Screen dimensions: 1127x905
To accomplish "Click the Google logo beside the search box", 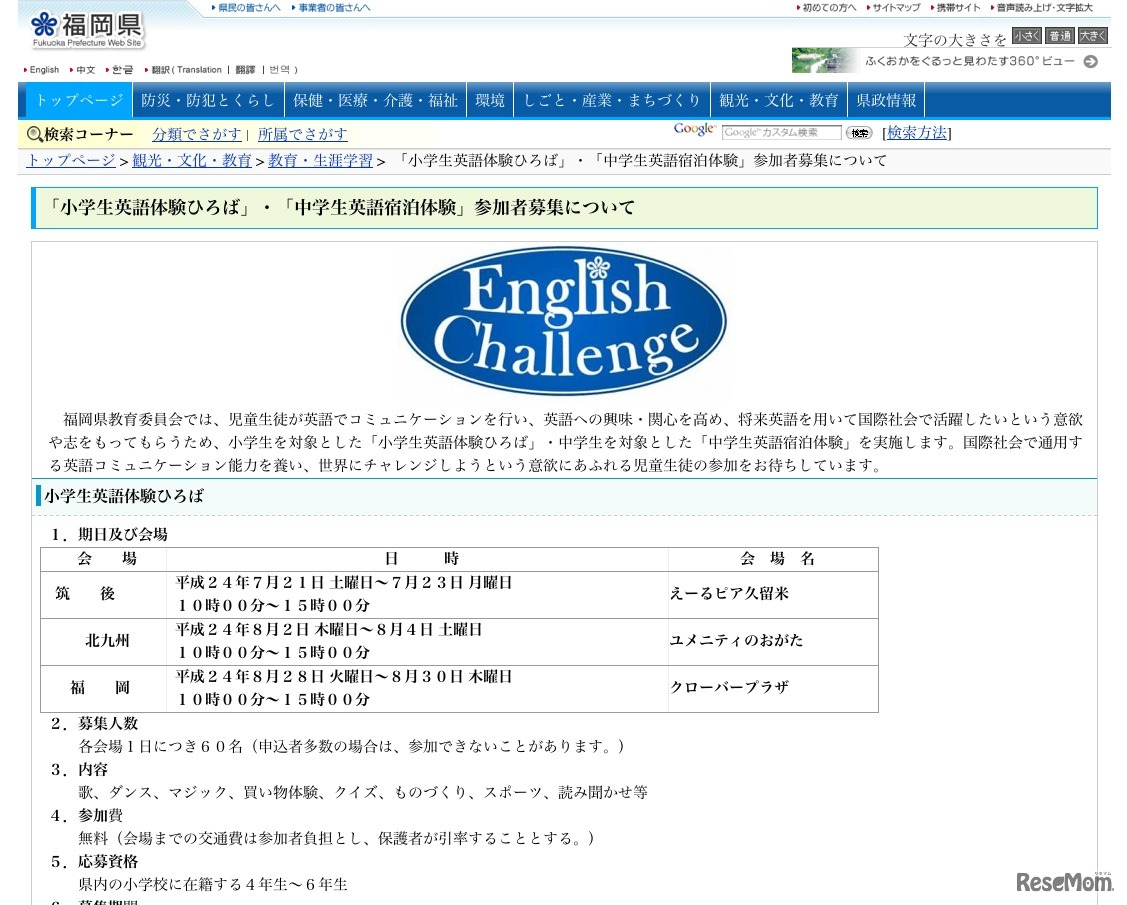I will pyautogui.click(x=693, y=130).
